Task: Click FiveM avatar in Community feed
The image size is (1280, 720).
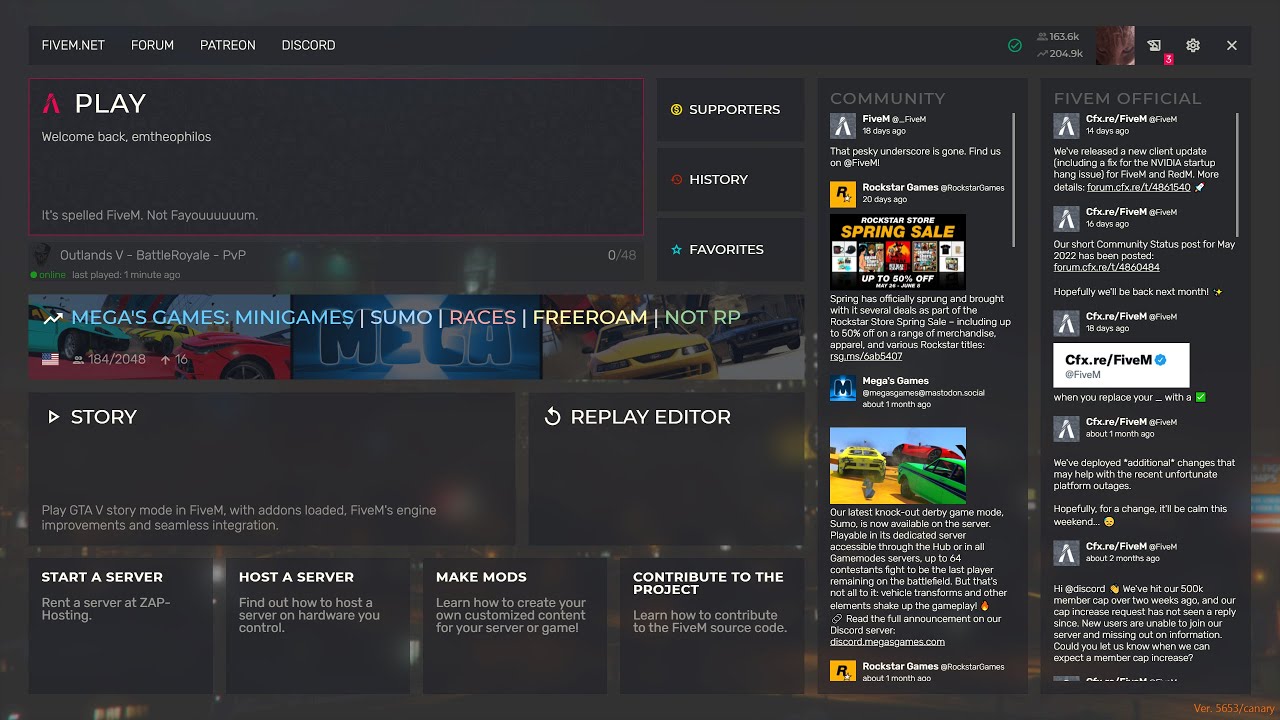Action: (842, 125)
